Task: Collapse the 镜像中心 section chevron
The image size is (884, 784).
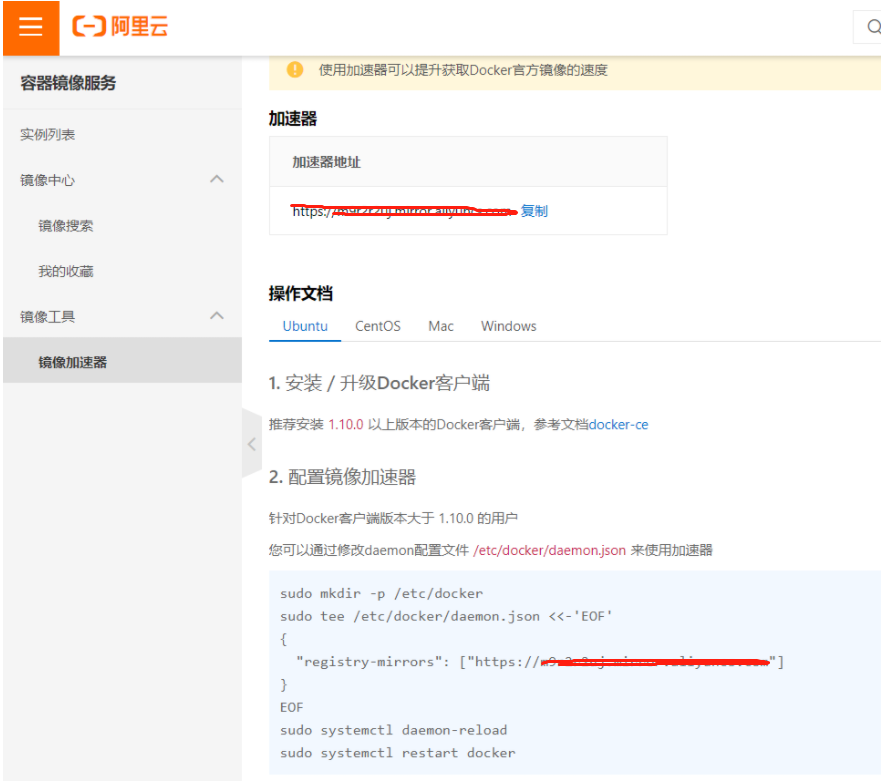Action: (x=217, y=179)
